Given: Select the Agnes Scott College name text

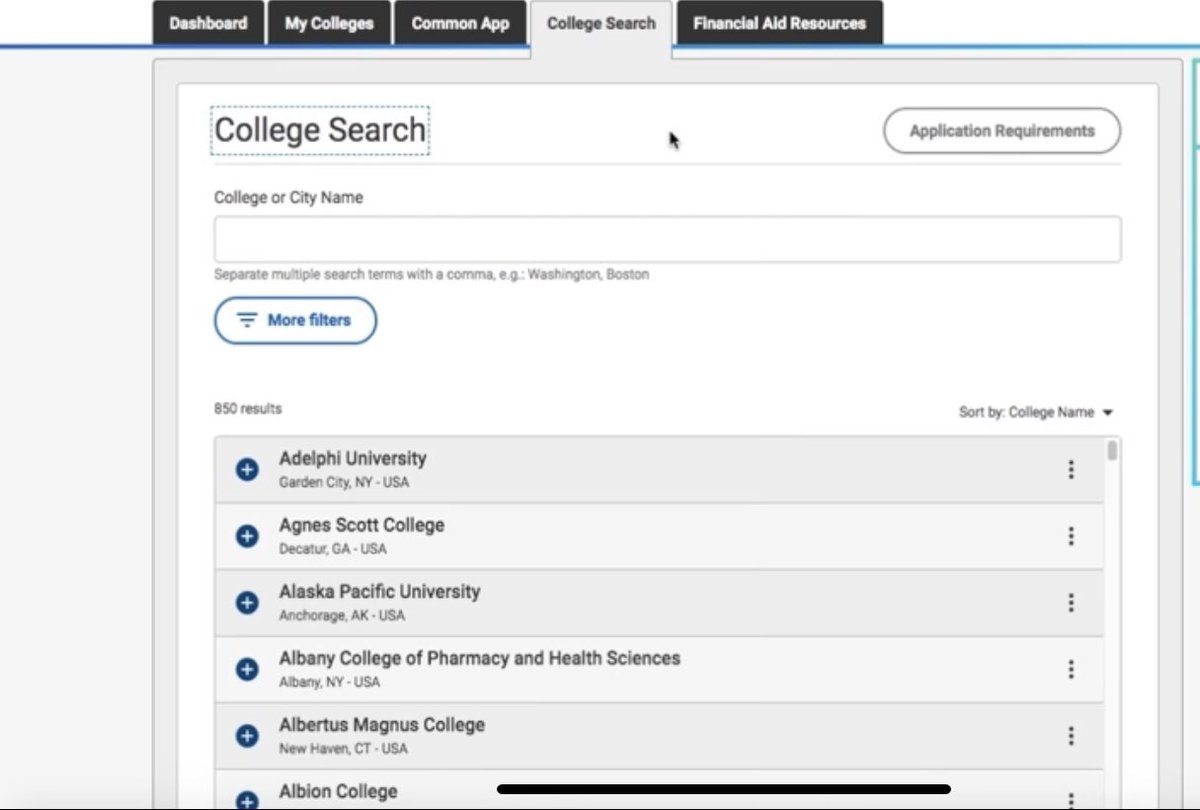Looking at the screenshot, I should 362,525.
